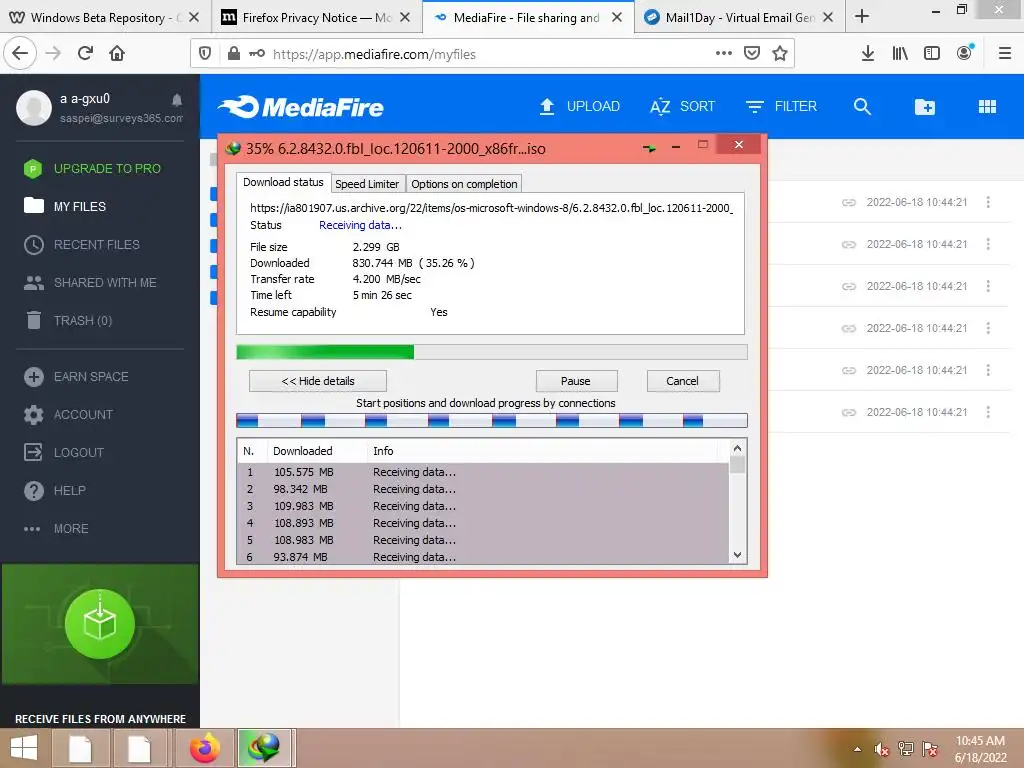Toggle the Firefox sidebar

pyautogui.click(x=932, y=53)
